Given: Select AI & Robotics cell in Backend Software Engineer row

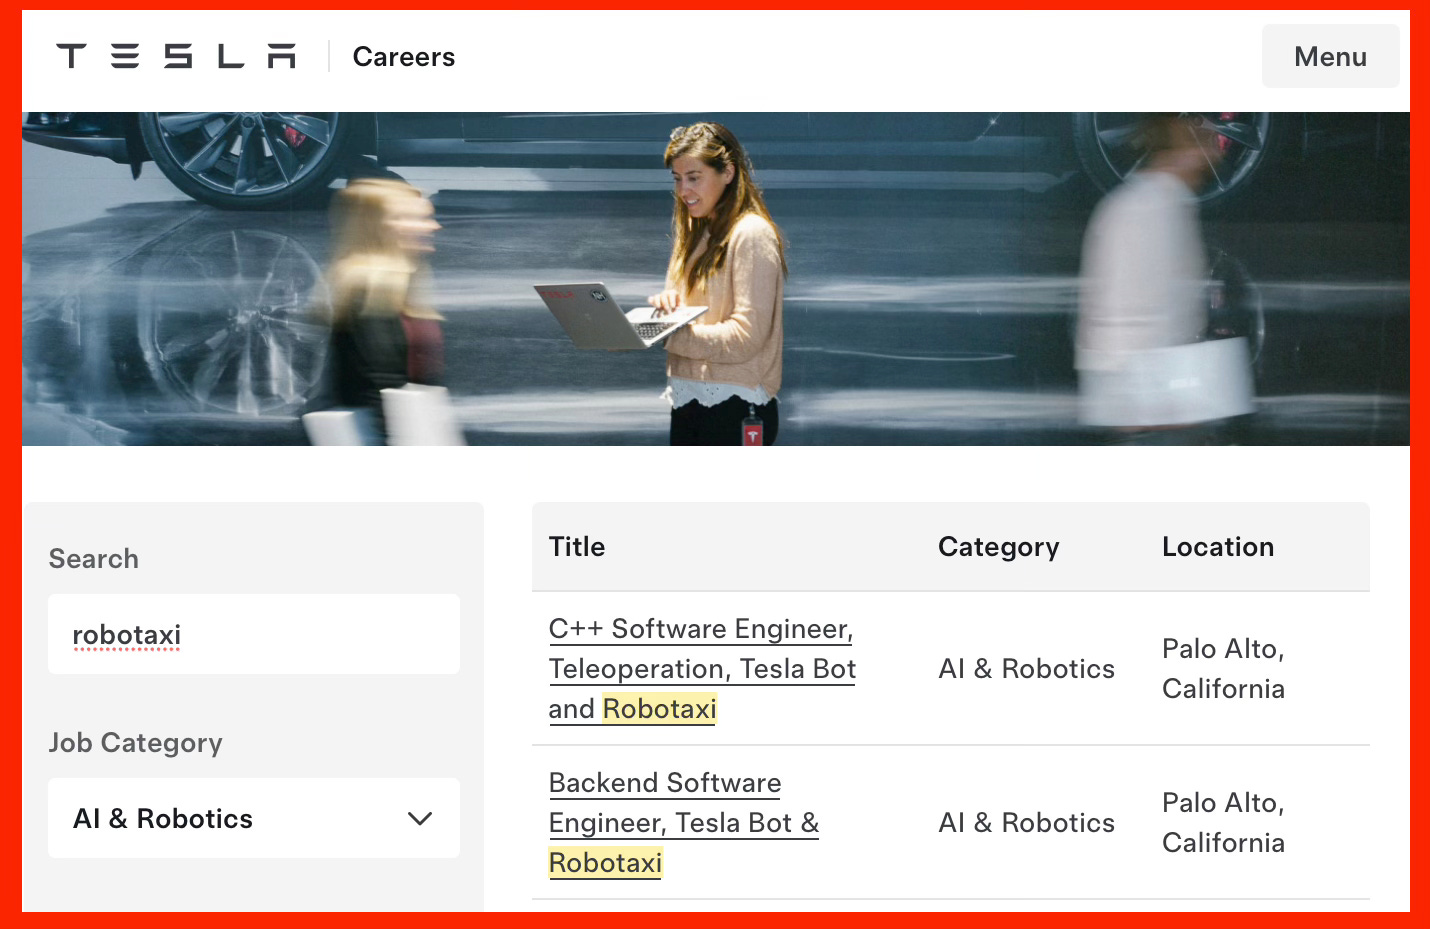Looking at the screenshot, I should pos(1026,823).
